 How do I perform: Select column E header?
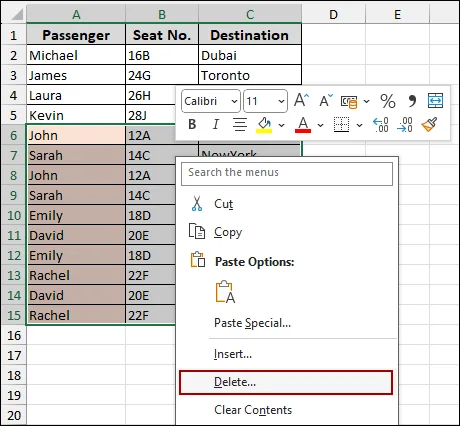(397, 14)
